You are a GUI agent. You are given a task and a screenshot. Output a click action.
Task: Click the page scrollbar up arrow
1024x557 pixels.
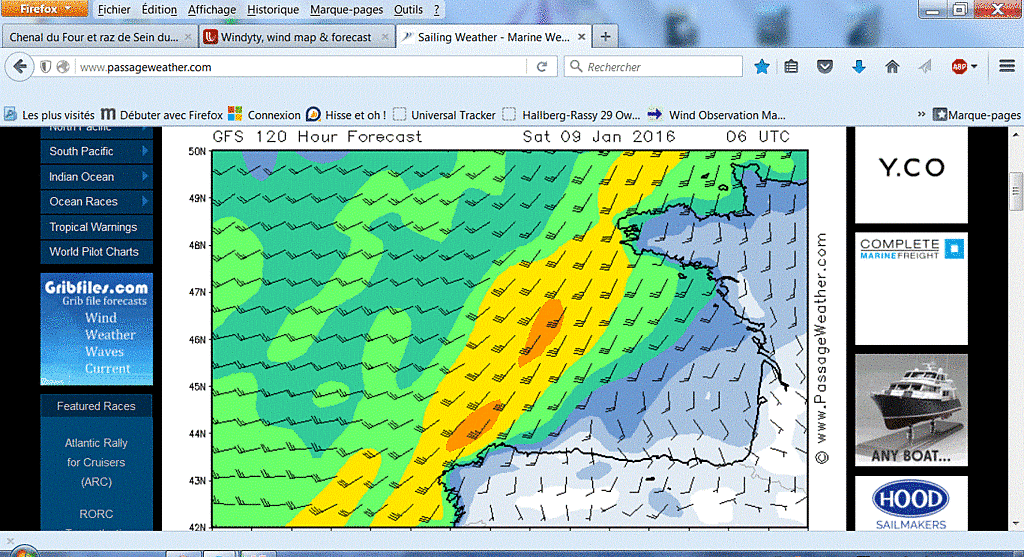point(1016,134)
